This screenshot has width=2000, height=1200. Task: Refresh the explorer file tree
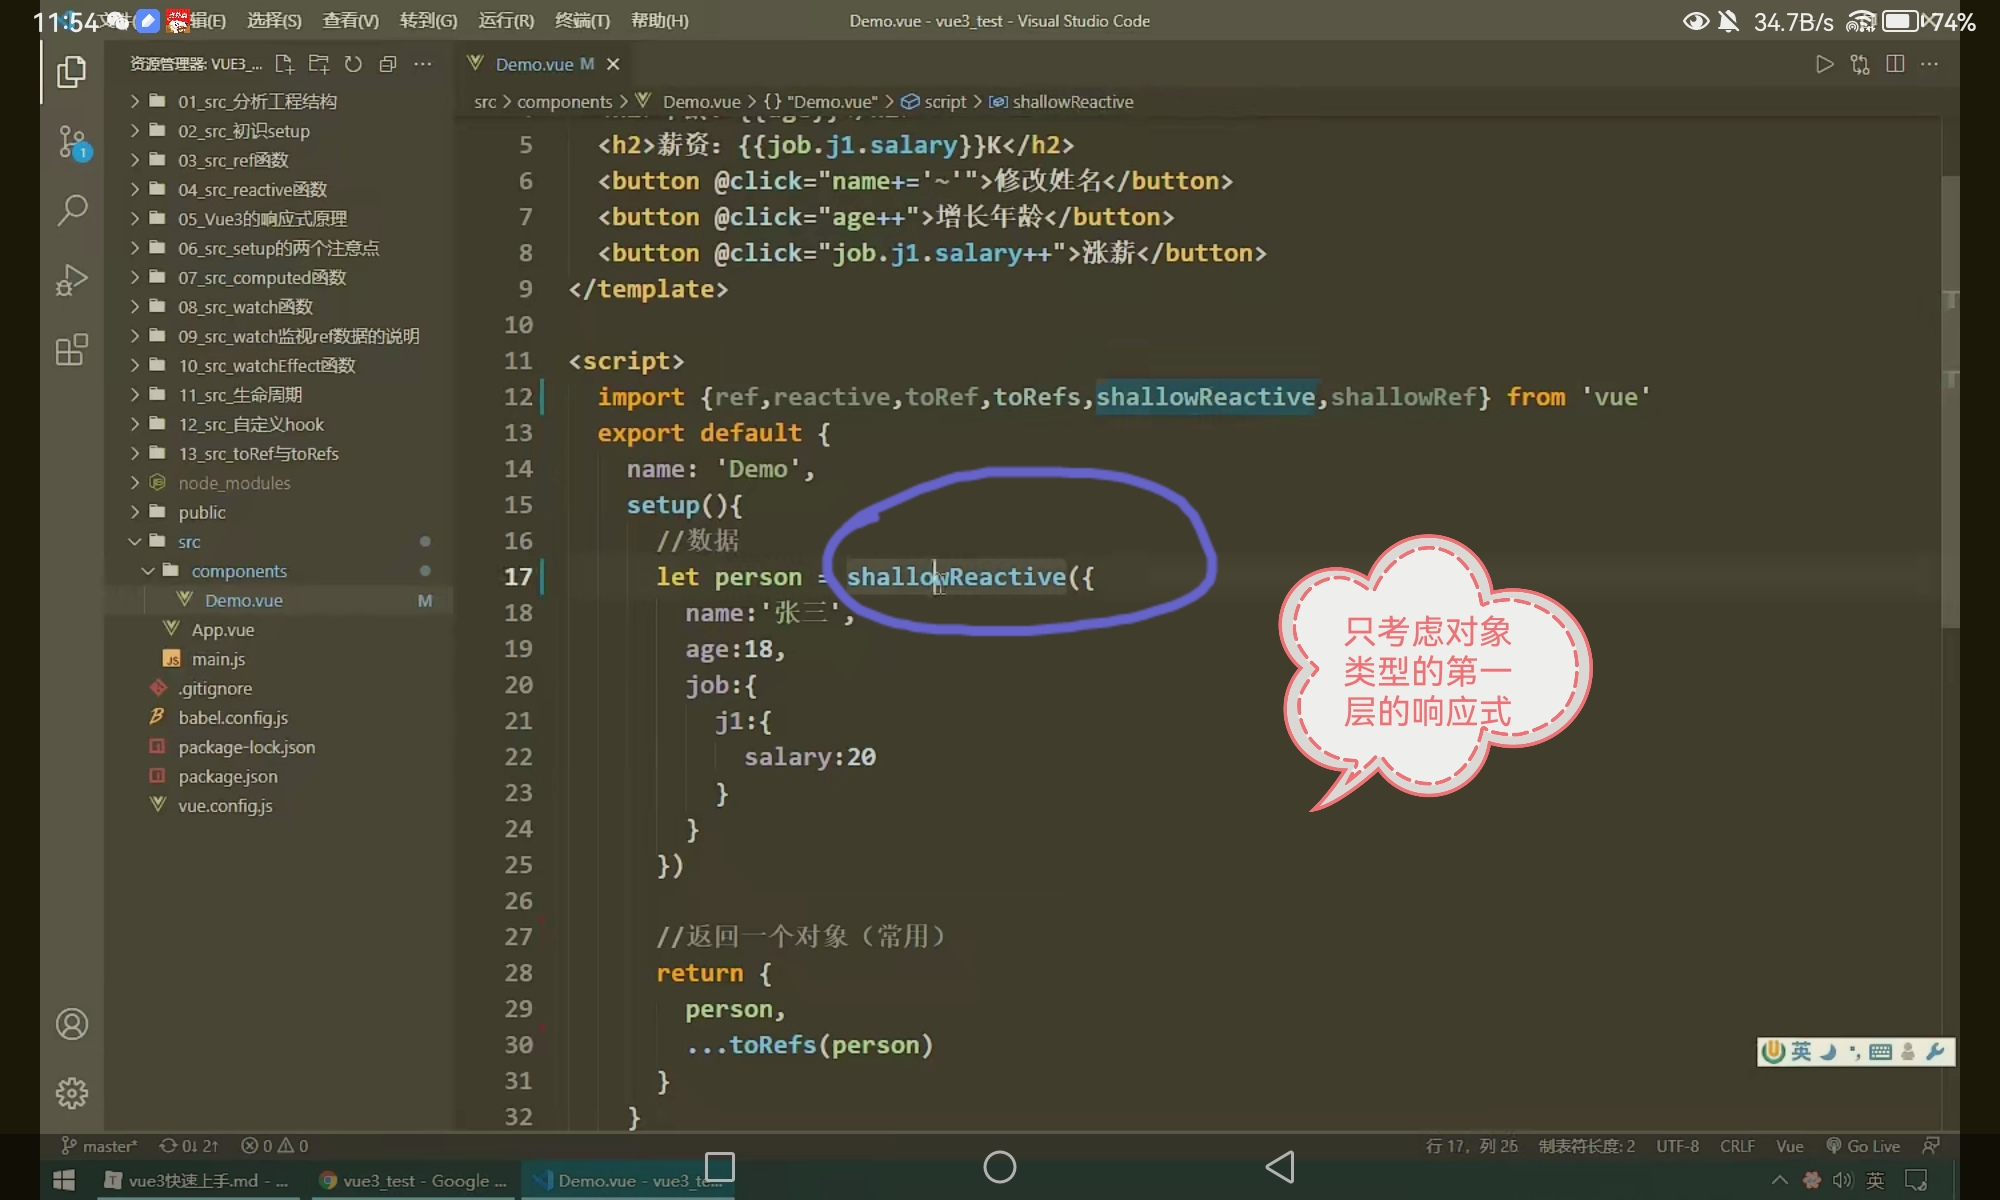(x=353, y=64)
